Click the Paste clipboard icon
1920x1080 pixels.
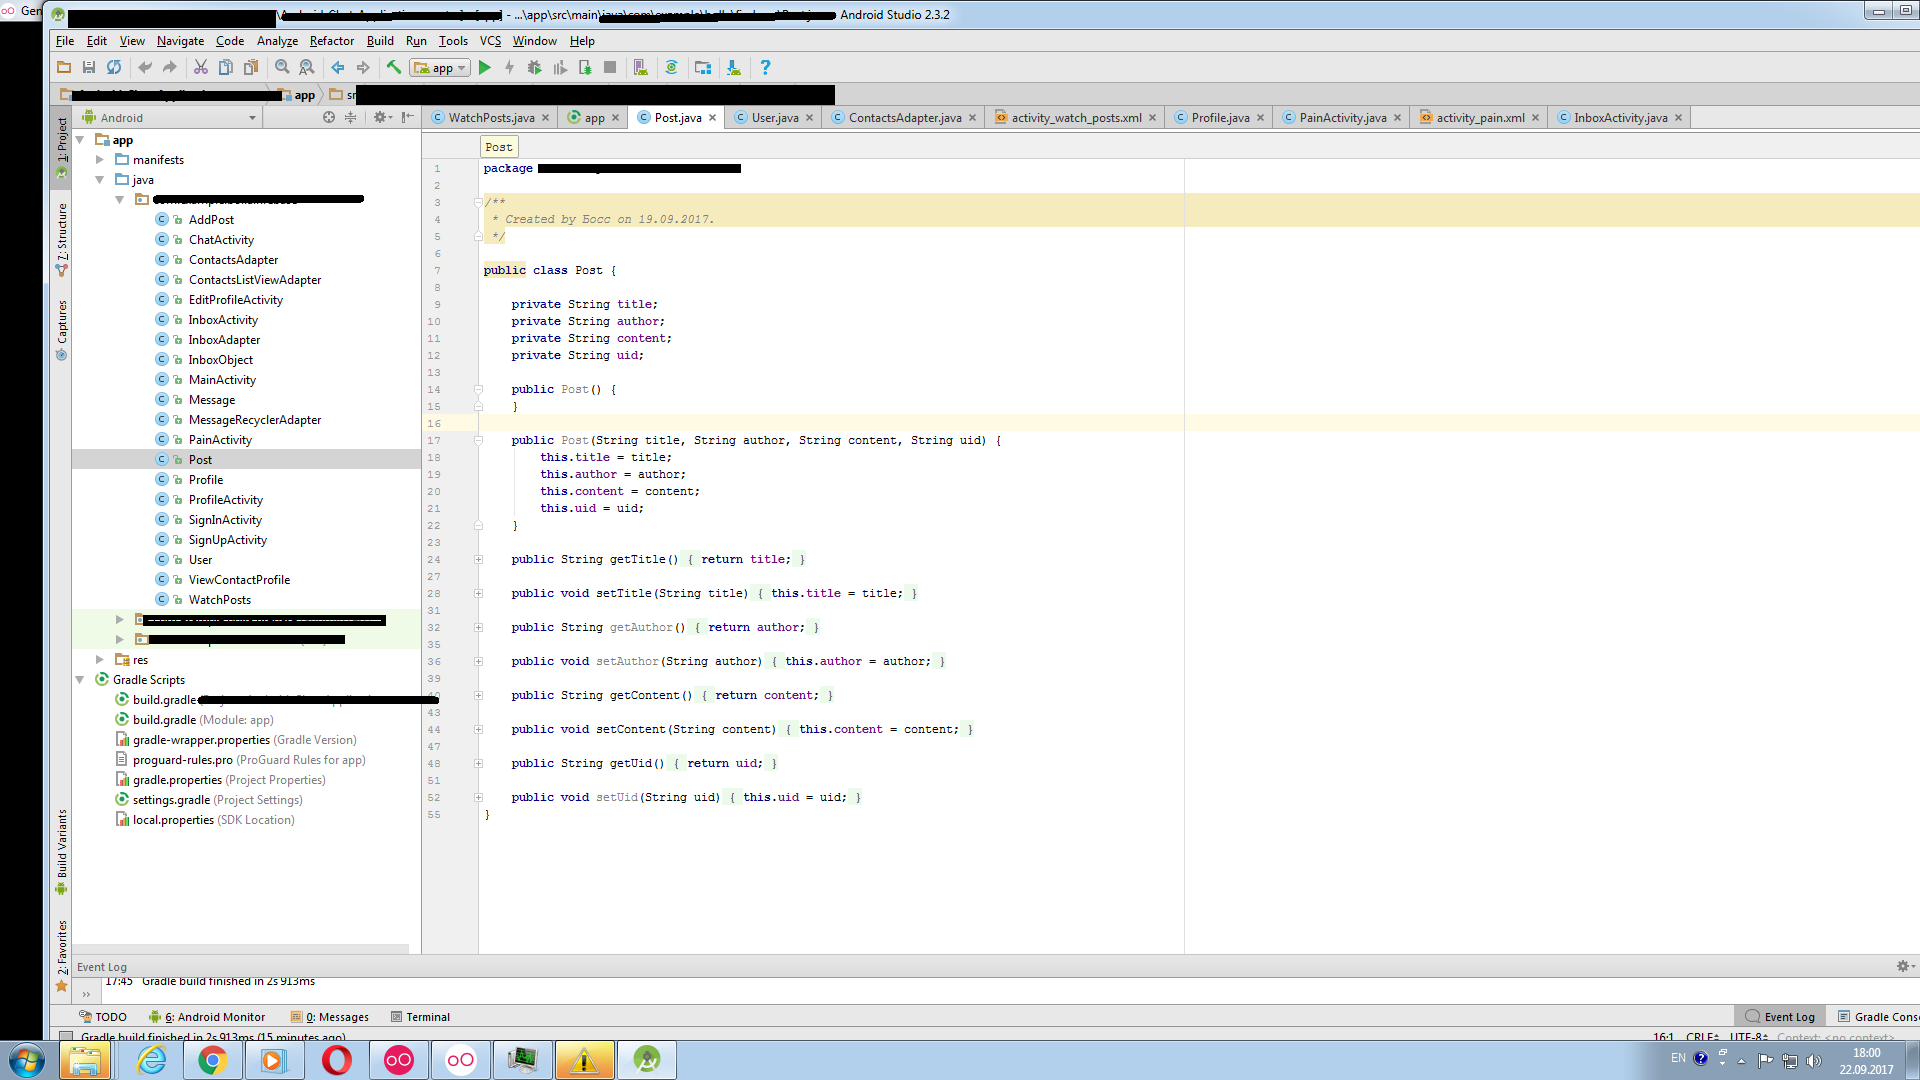tap(251, 67)
